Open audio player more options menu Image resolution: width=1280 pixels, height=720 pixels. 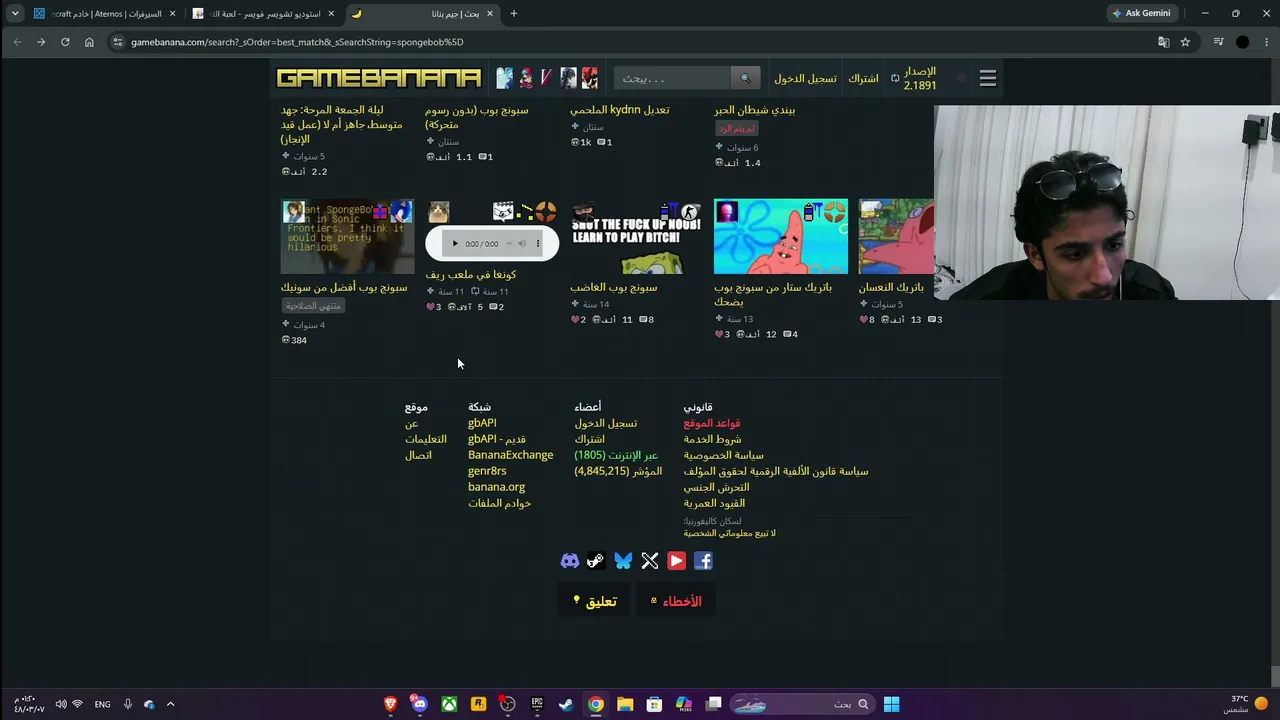click(538, 244)
